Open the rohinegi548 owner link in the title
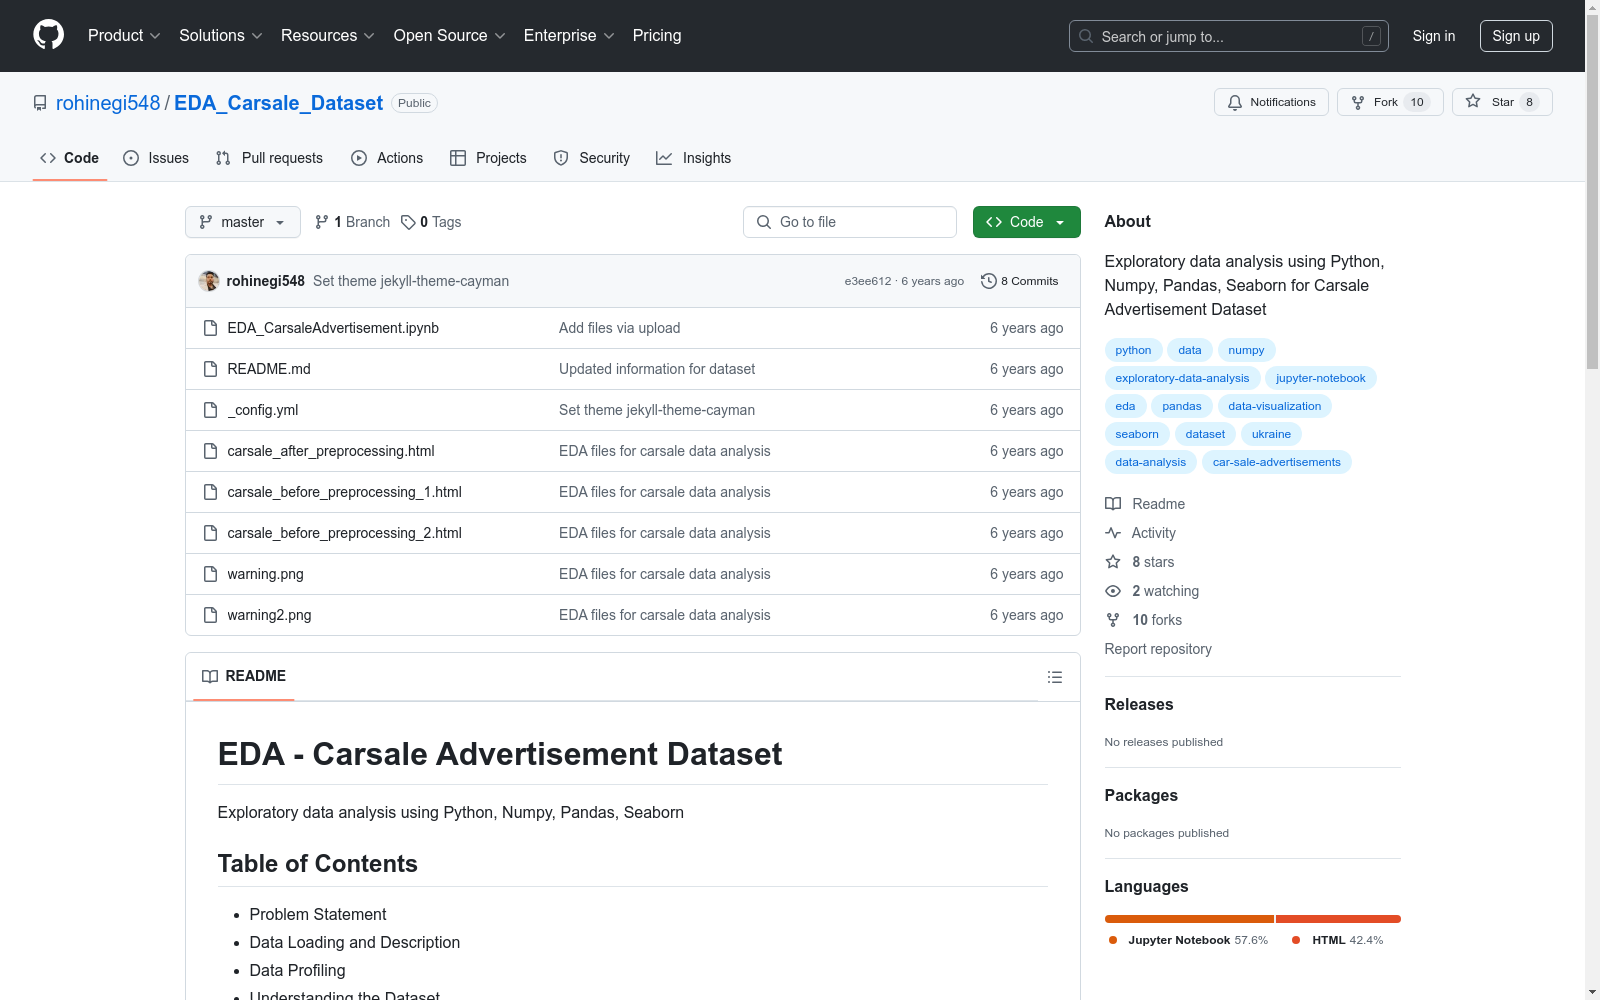Screen dimensions: 1600x1000 pos(108,103)
